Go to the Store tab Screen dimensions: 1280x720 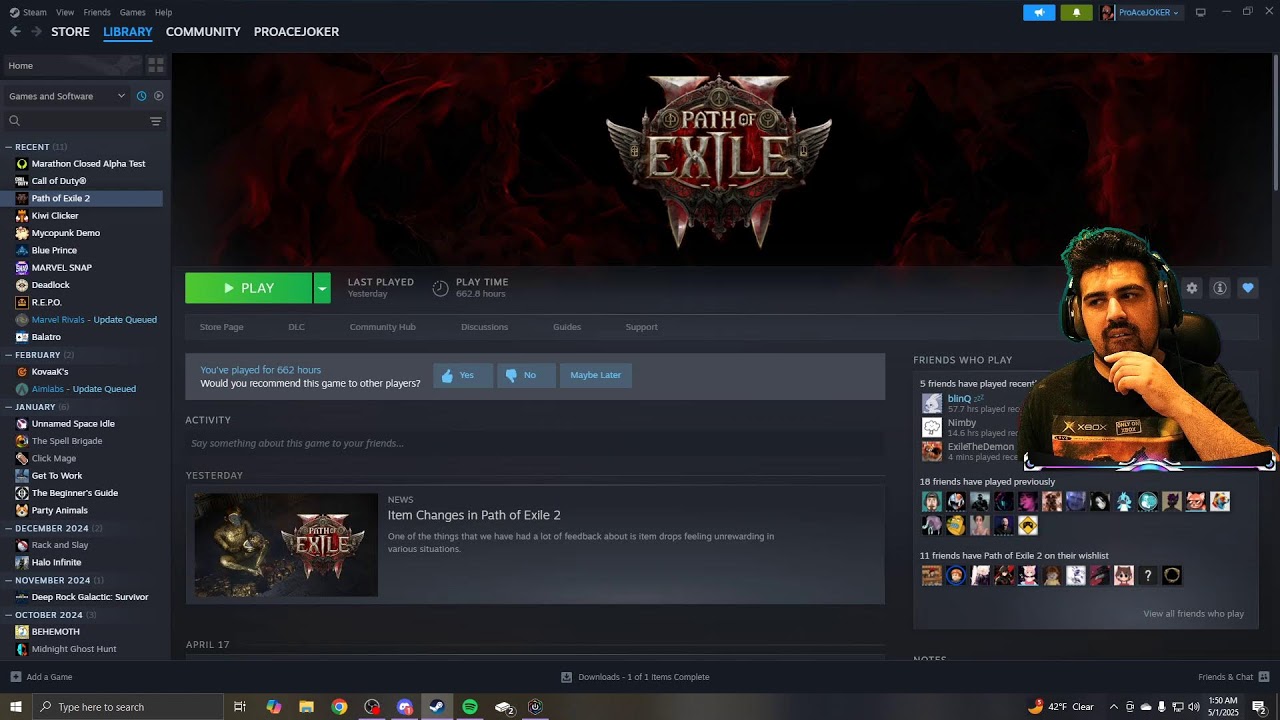[x=70, y=32]
